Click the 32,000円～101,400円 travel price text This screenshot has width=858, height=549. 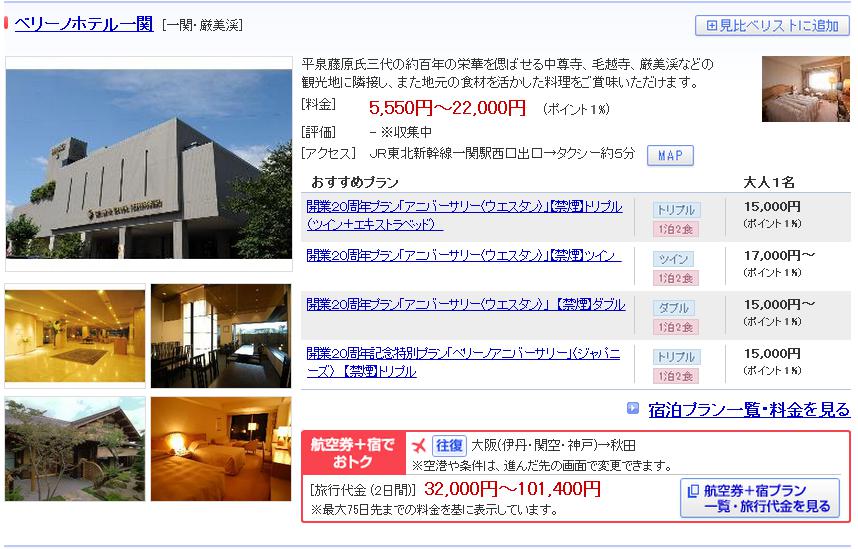pyautogui.click(x=512, y=488)
